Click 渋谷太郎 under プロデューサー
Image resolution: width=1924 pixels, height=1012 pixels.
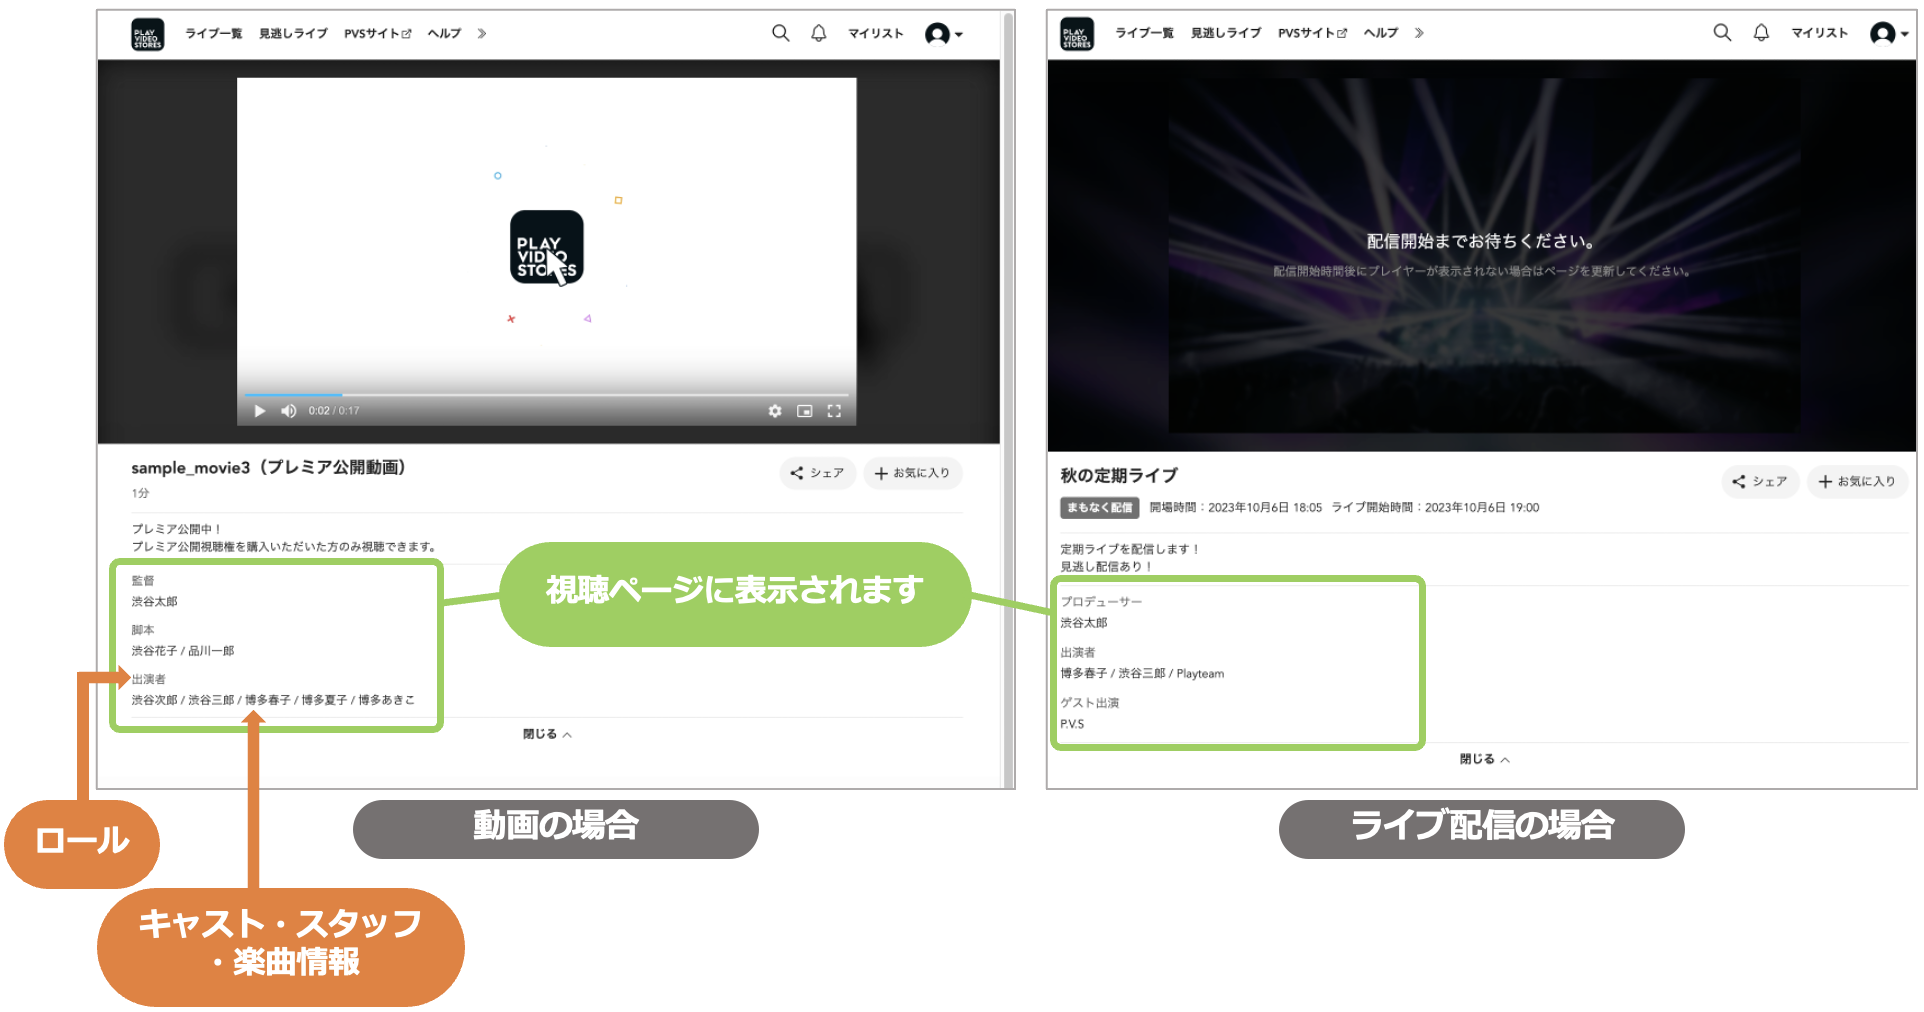pos(1084,623)
